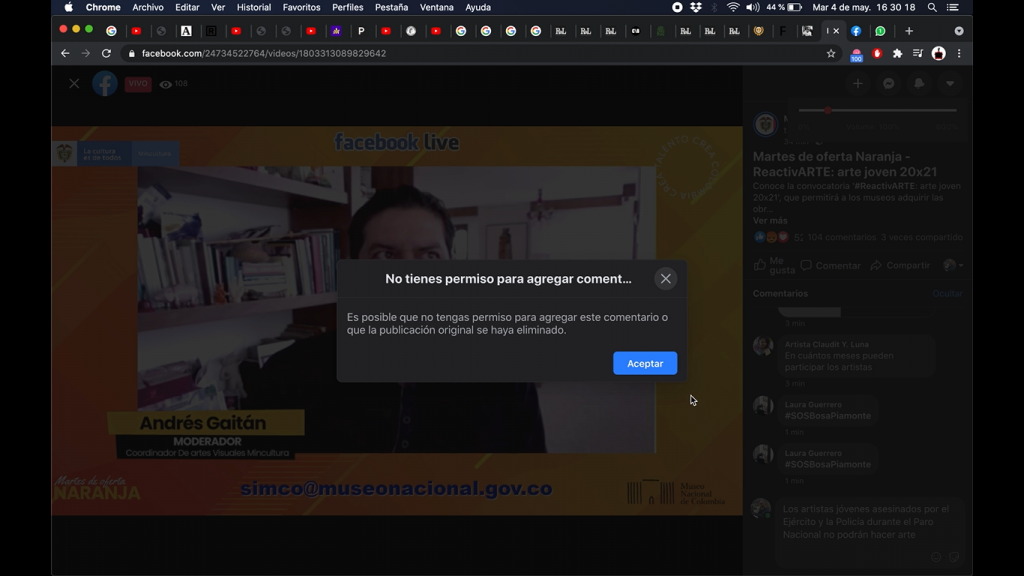The width and height of the screenshot is (1024, 576).
Task: Open the notifications bell
Action: (919, 84)
